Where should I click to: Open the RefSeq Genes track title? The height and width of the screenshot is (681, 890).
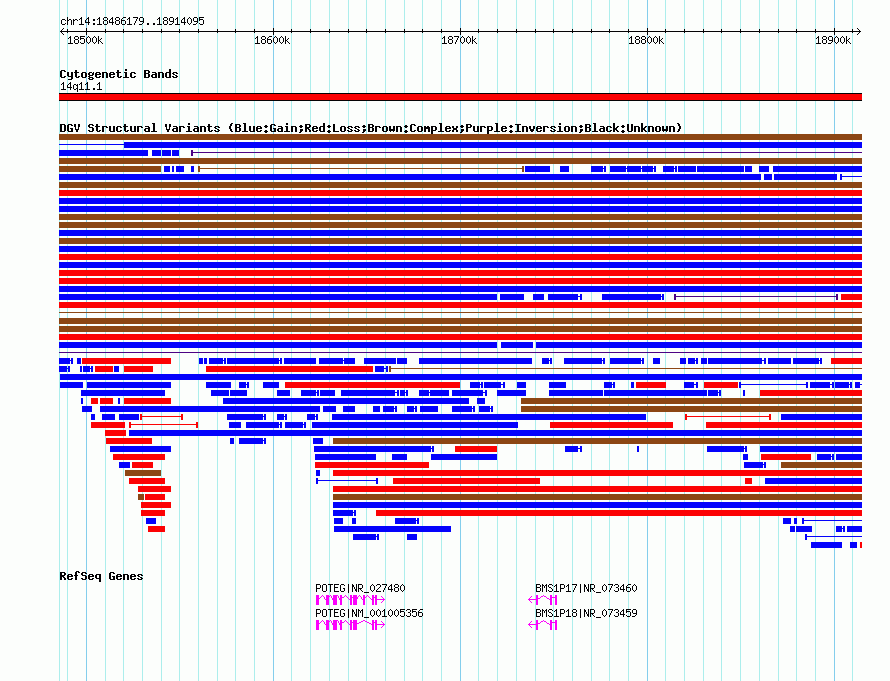pos(101,576)
